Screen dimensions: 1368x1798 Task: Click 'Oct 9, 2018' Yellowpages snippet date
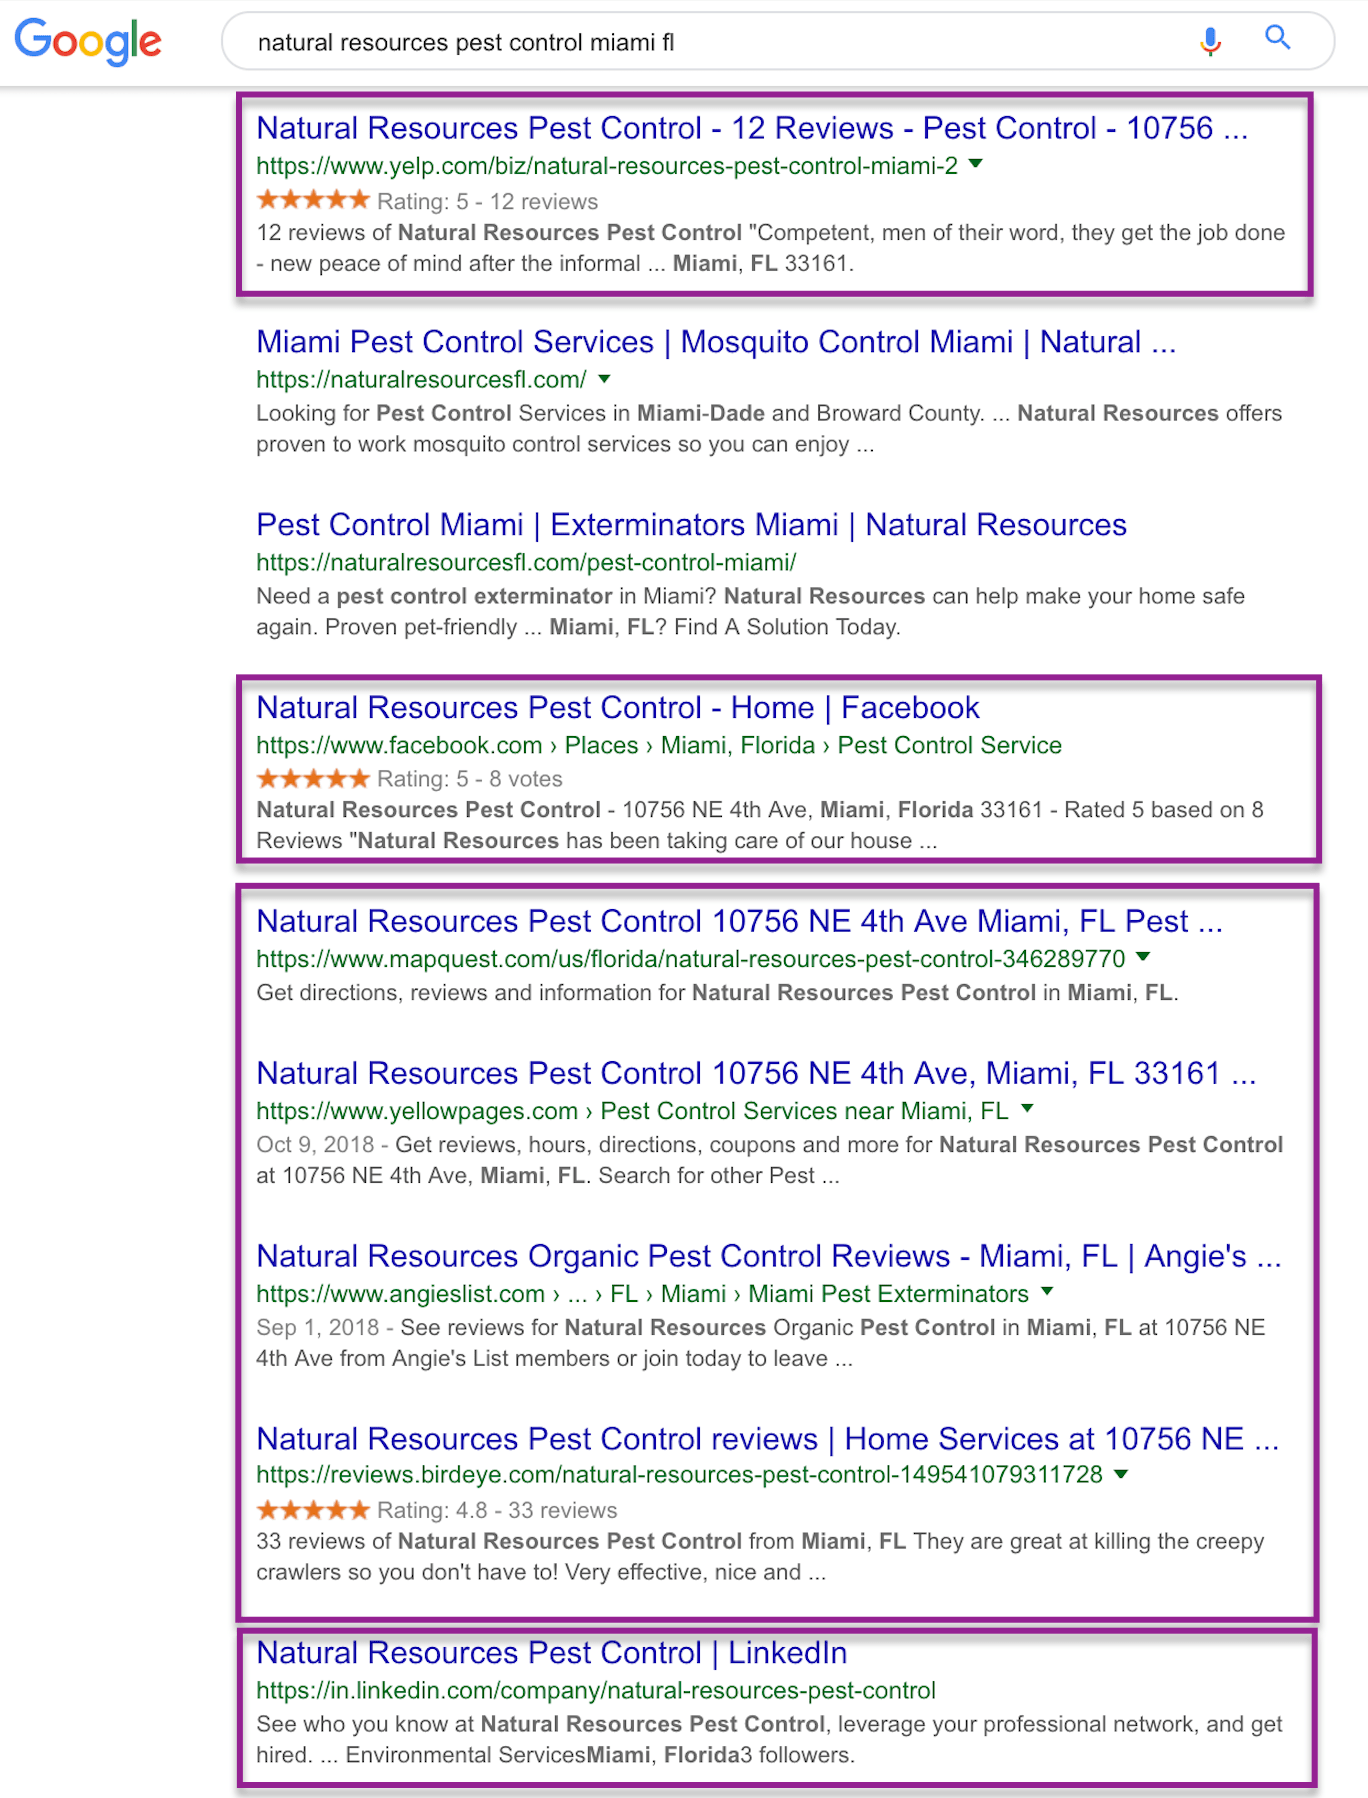tap(315, 1145)
